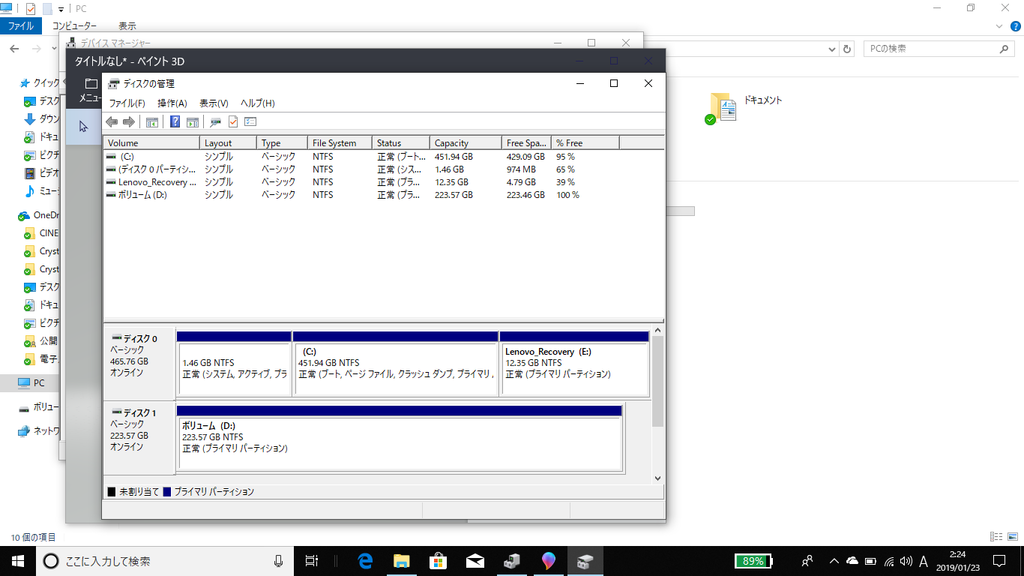Expand the Explorer address bar history dropdown
The width and height of the screenshot is (1024, 576).
(x=831, y=49)
